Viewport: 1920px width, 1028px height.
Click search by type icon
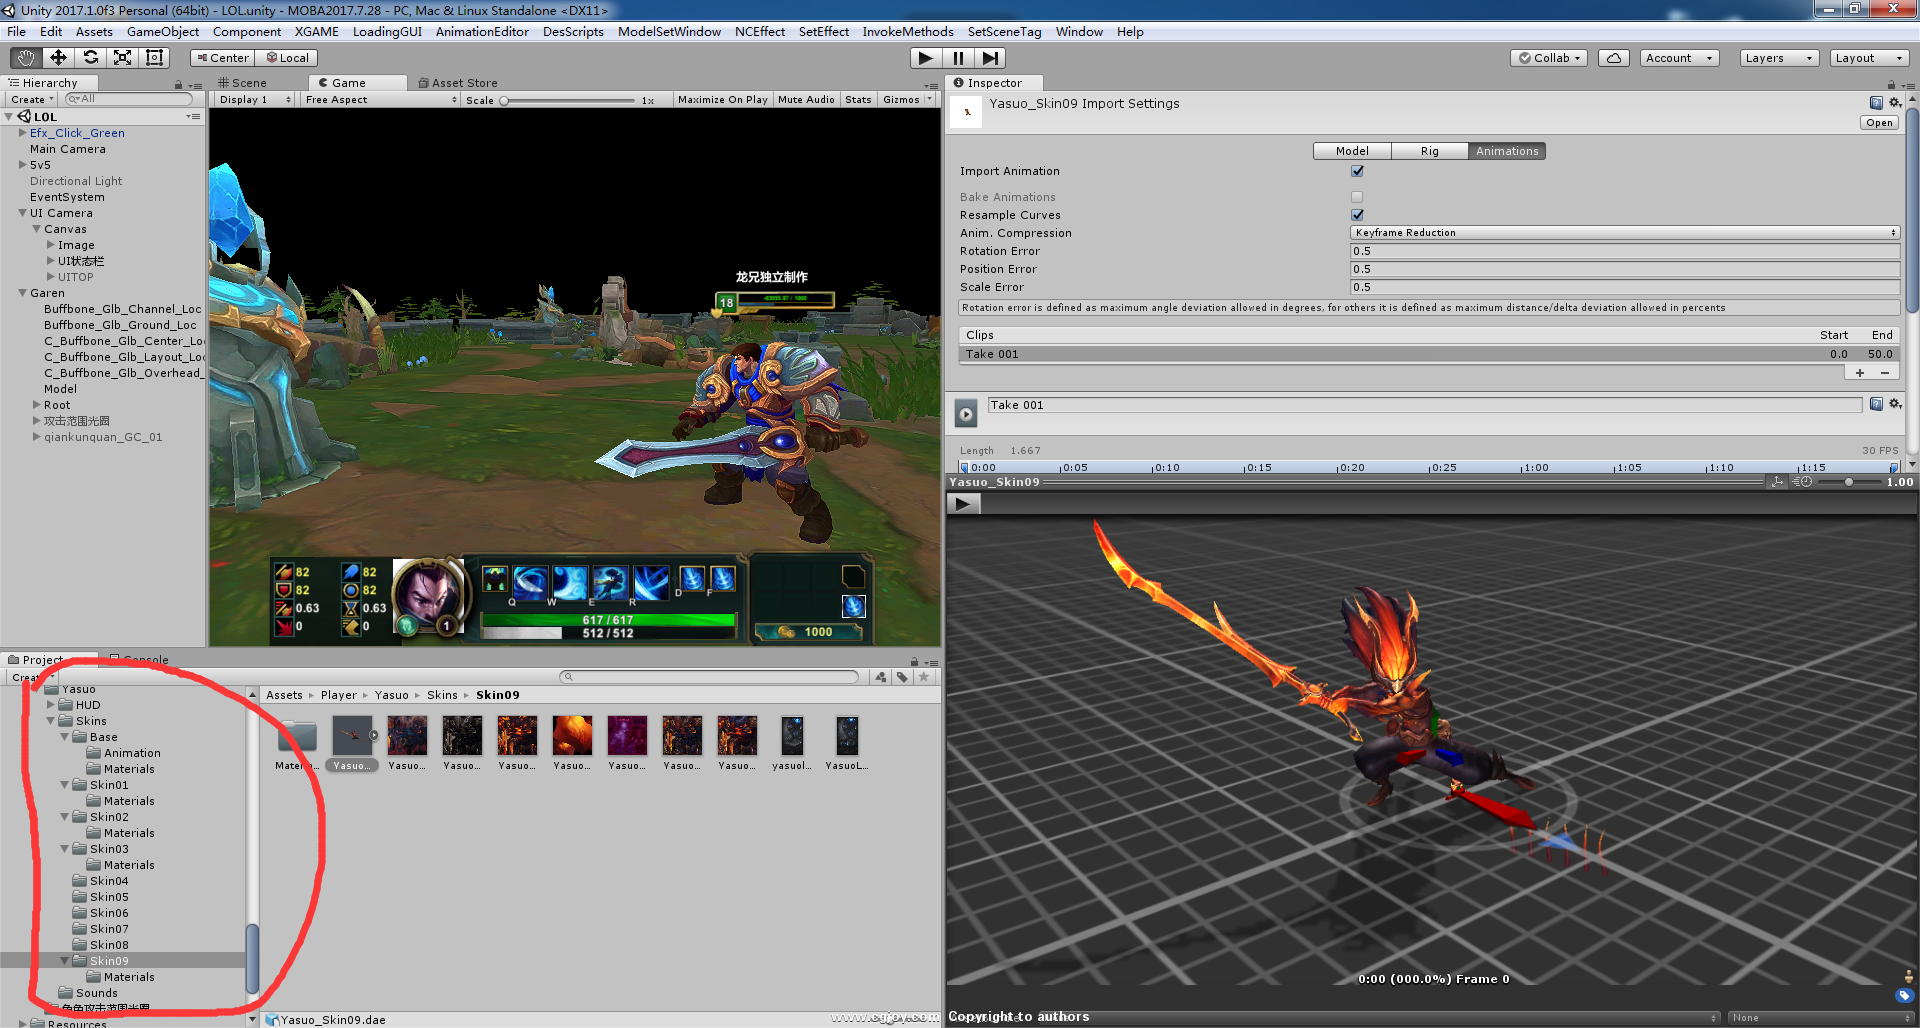[881, 677]
